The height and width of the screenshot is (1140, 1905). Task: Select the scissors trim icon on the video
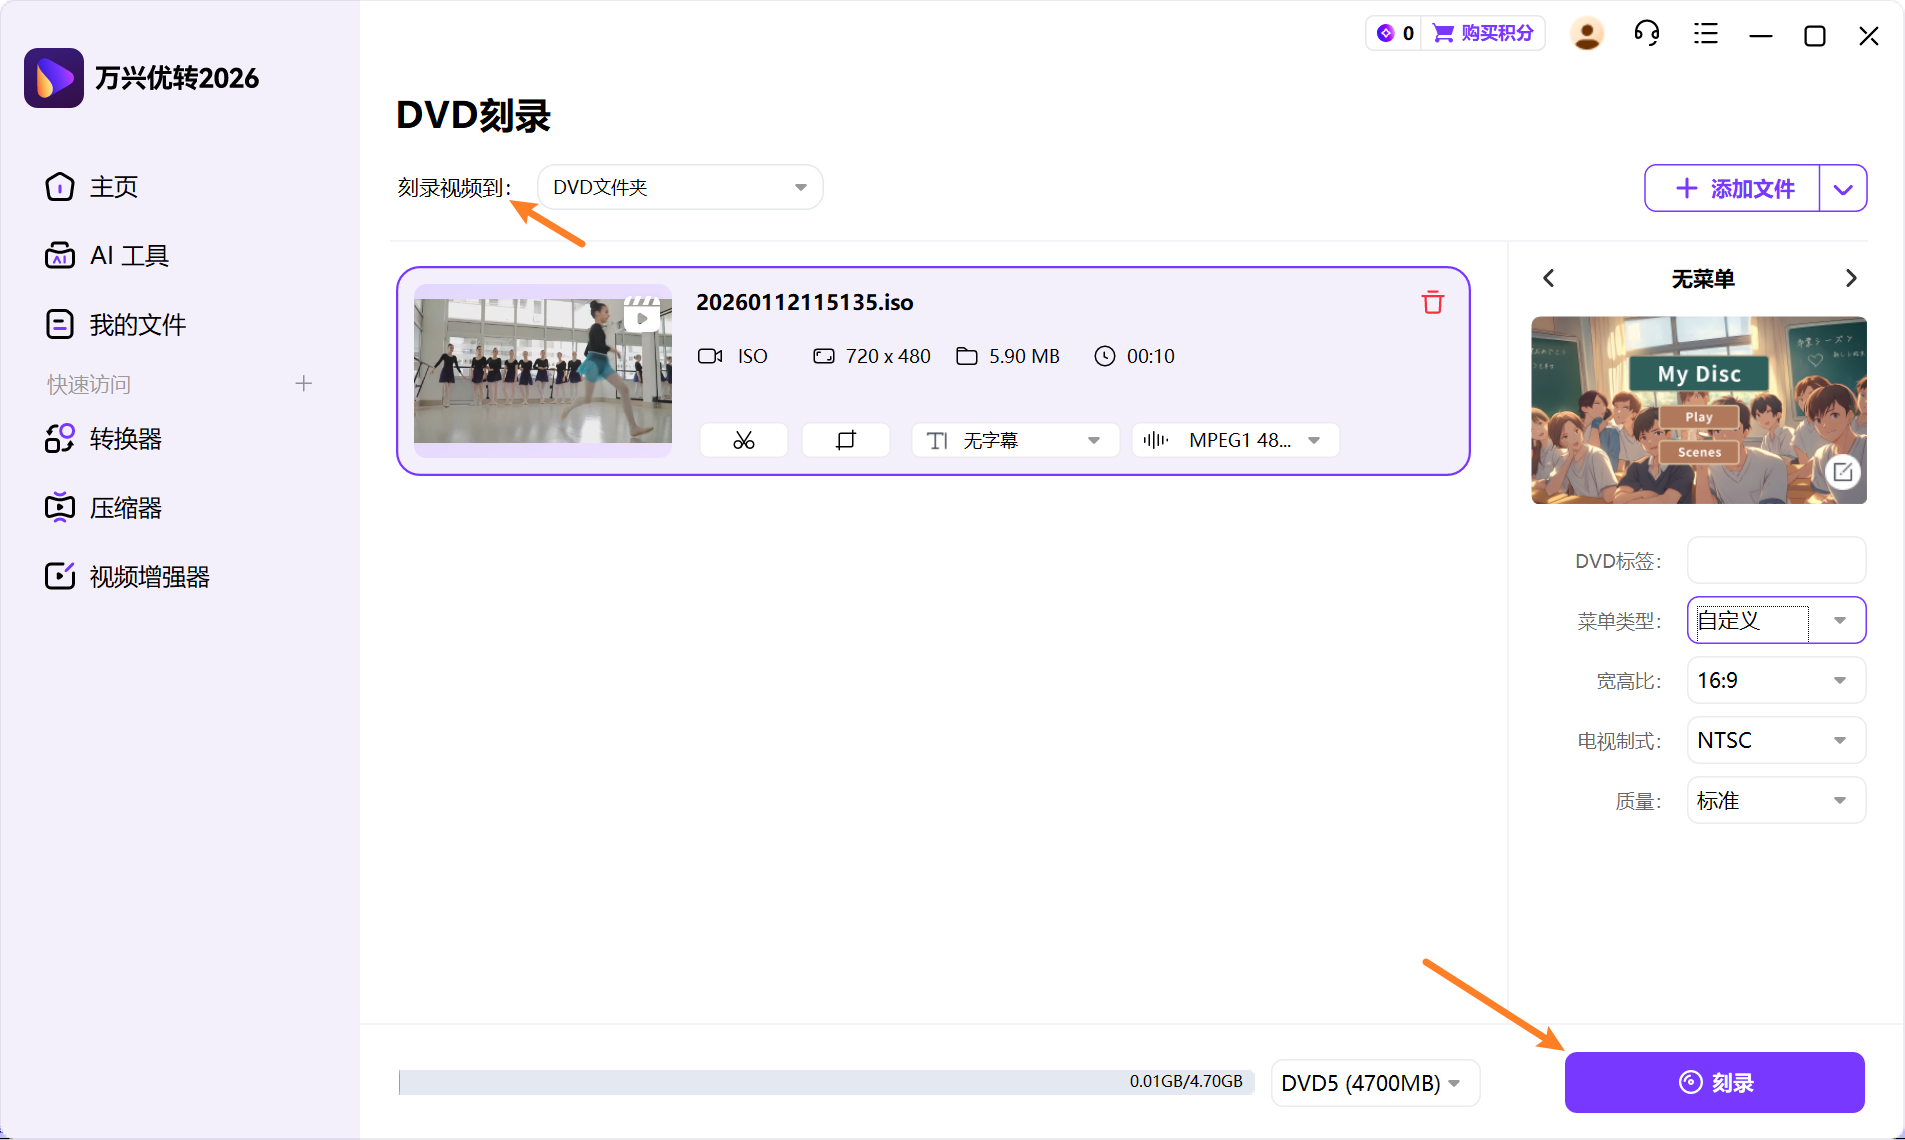tap(743, 440)
